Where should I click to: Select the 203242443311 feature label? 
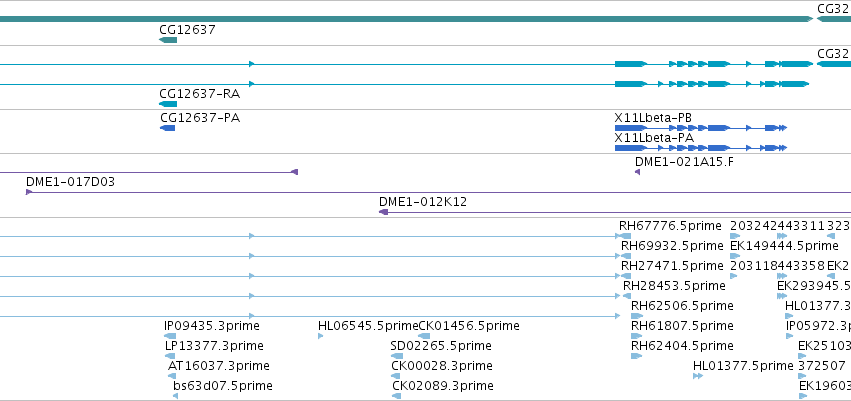(778, 226)
